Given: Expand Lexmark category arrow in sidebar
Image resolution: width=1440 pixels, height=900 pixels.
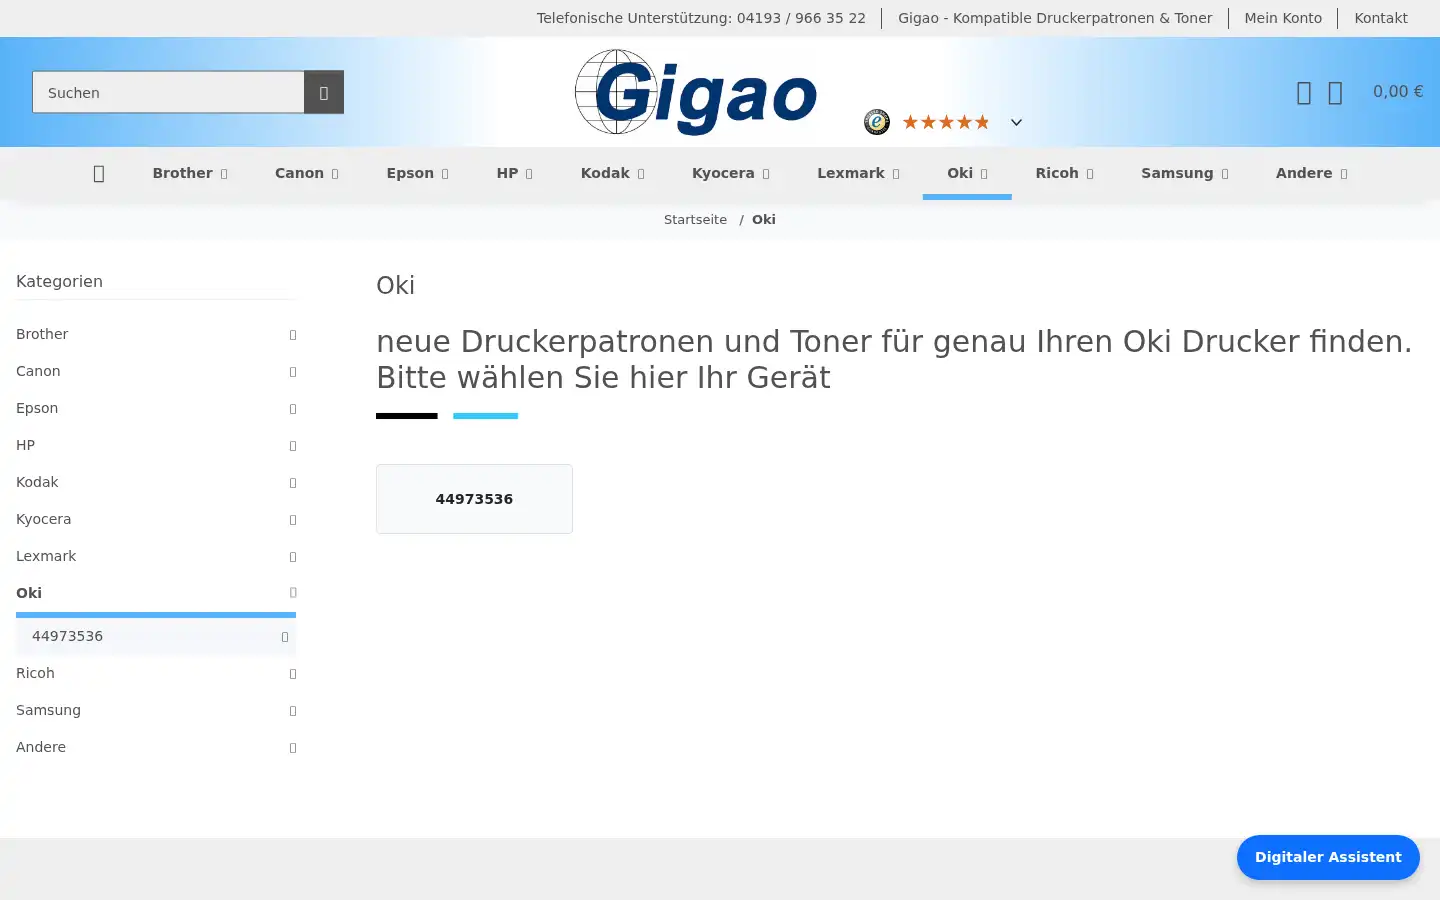Looking at the screenshot, I should click(293, 557).
